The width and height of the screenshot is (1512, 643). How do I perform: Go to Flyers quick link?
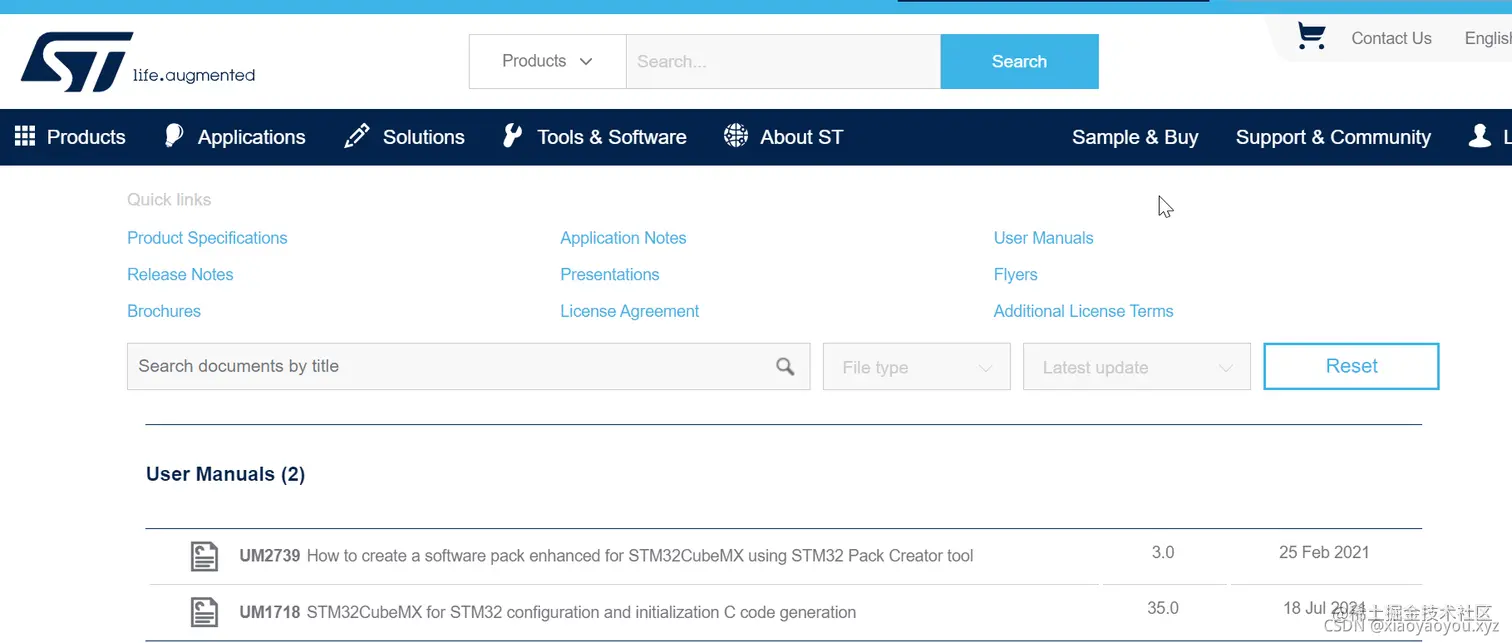(1015, 274)
